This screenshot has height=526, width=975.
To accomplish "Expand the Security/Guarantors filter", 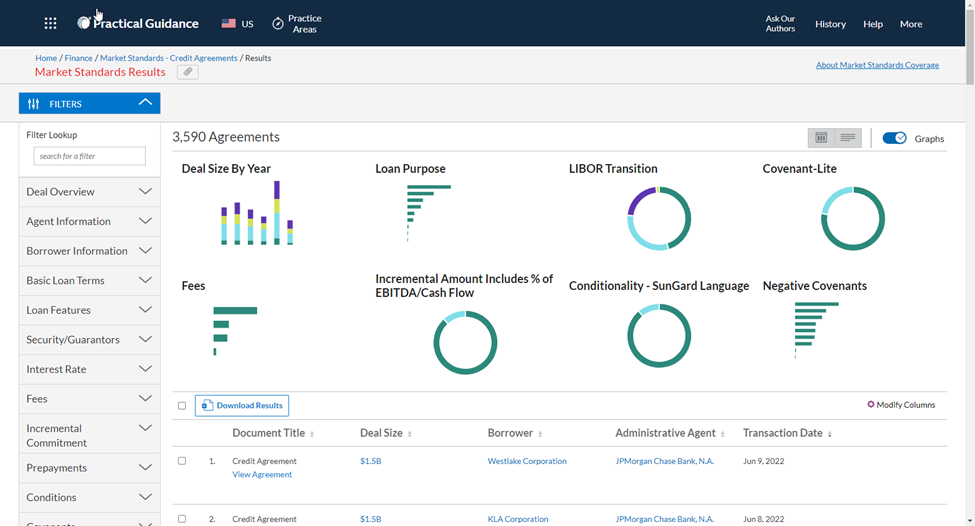I will [90, 339].
